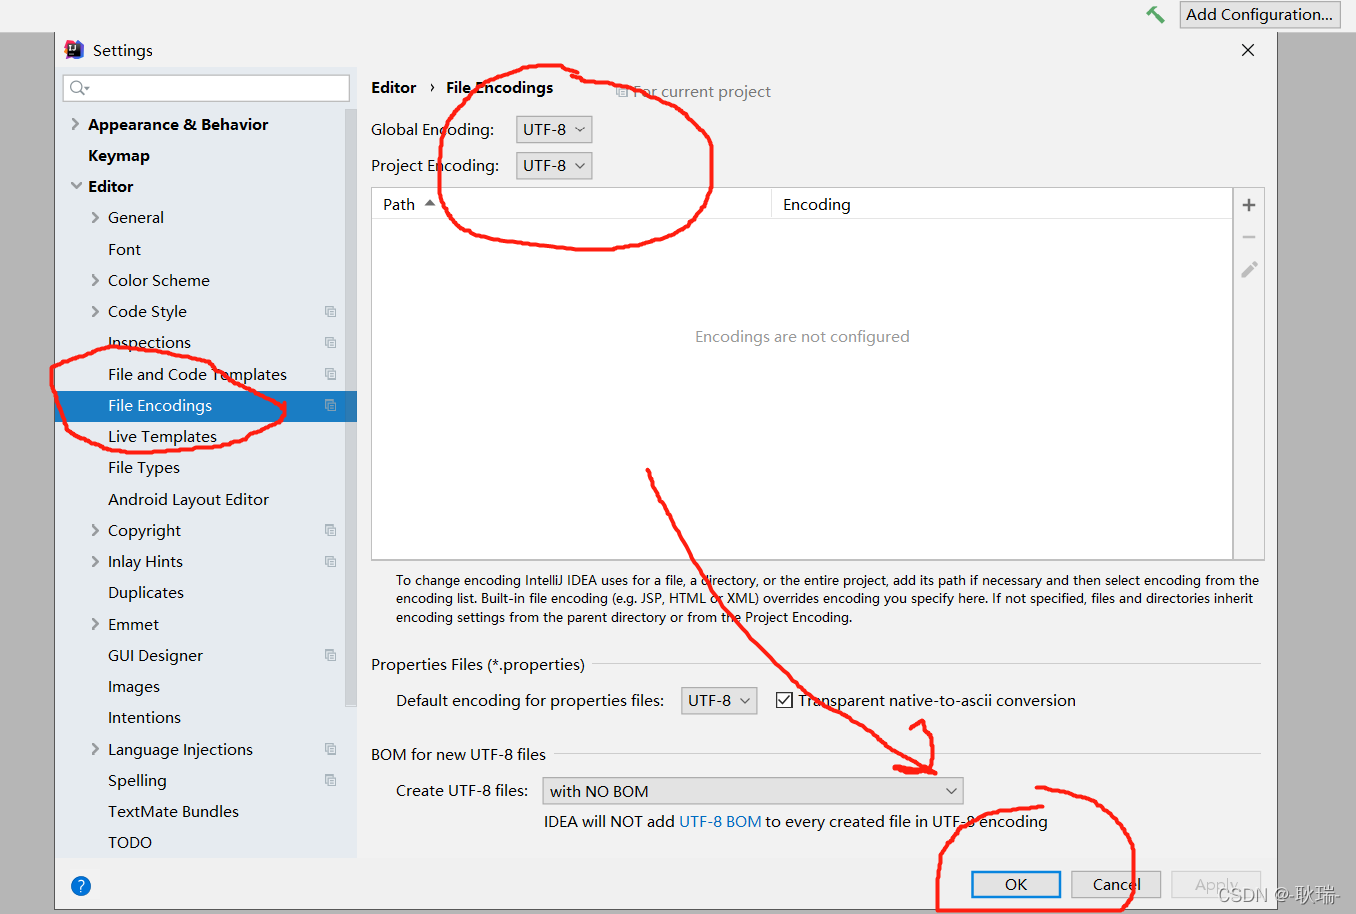Open Live Templates settings page

pos(162,436)
